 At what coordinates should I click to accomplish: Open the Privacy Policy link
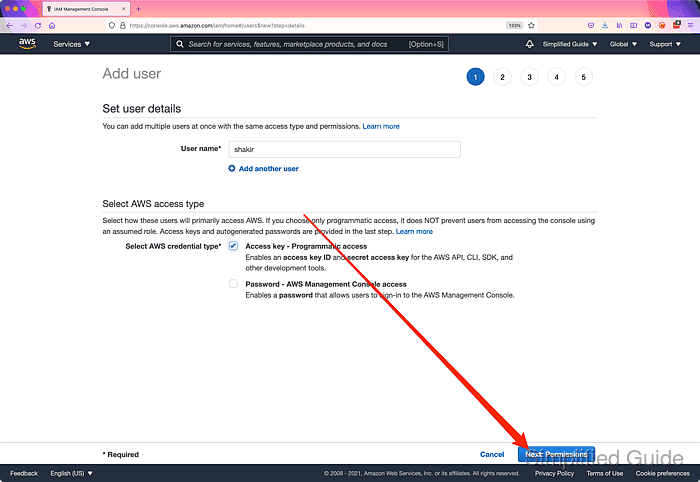pyautogui.click(x=554, y=474)
